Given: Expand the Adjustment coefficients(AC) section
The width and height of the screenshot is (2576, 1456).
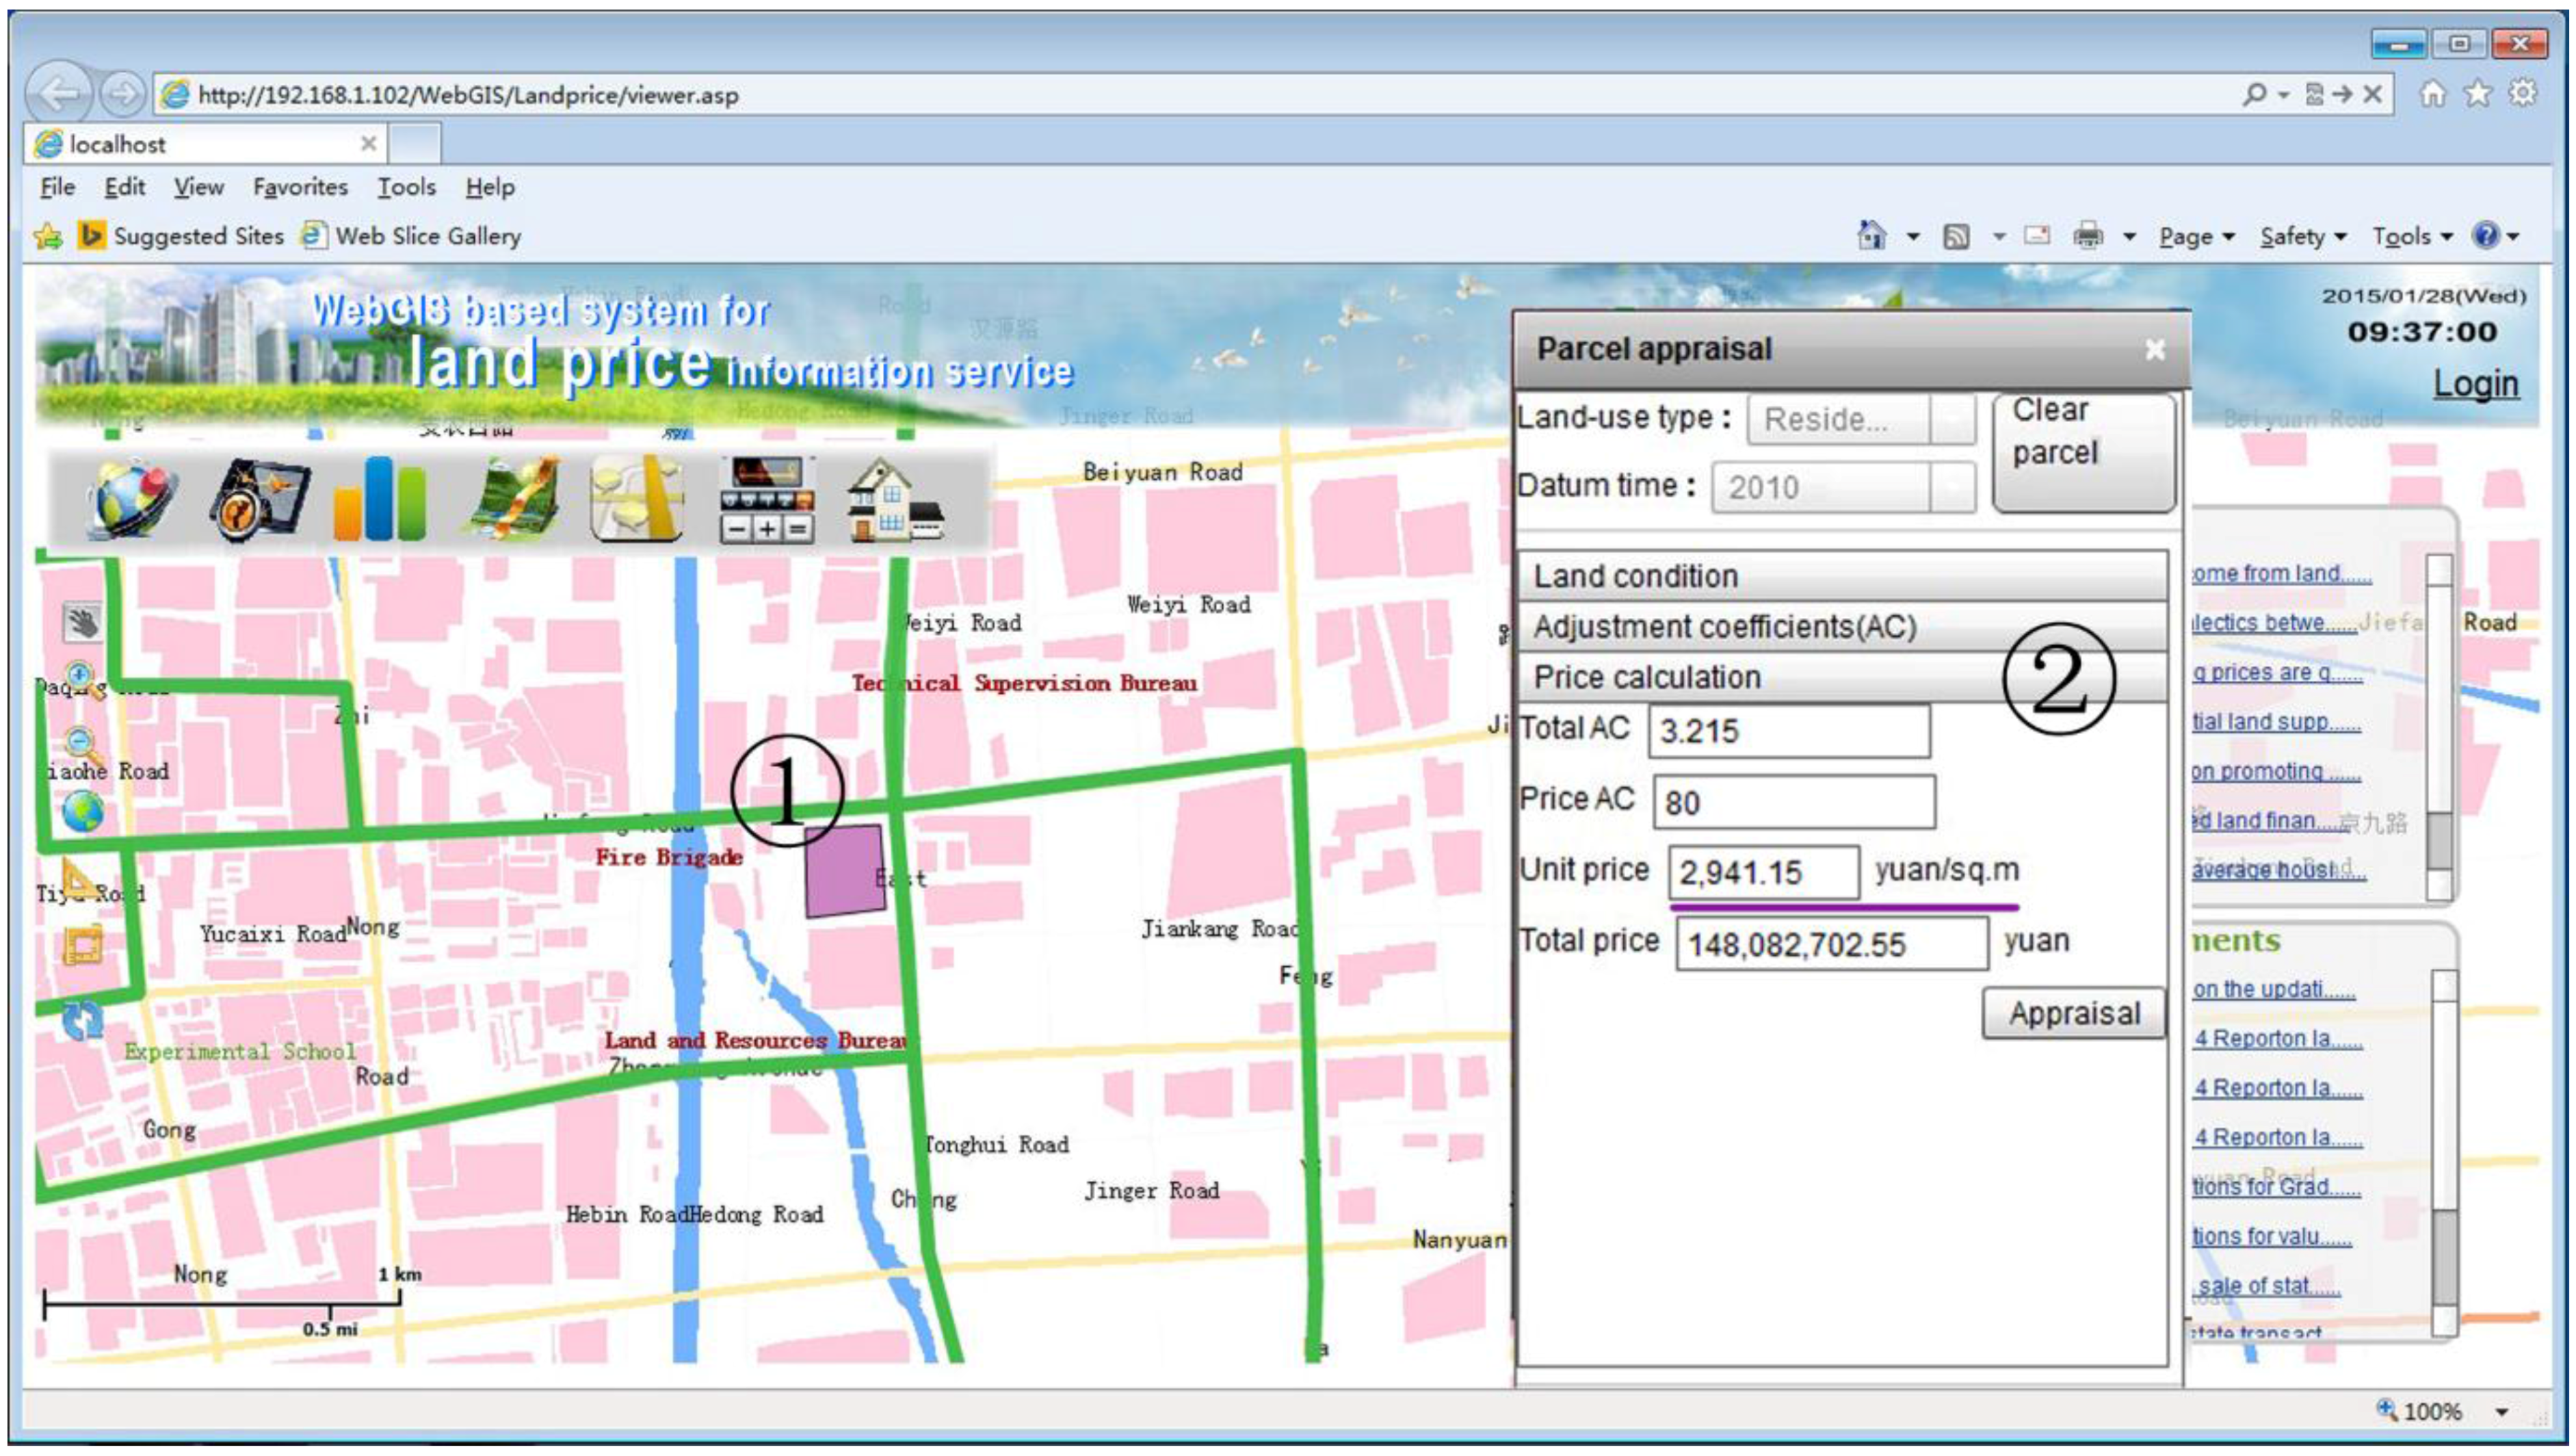Looking at the screenshot, I should pos(1842,626).
